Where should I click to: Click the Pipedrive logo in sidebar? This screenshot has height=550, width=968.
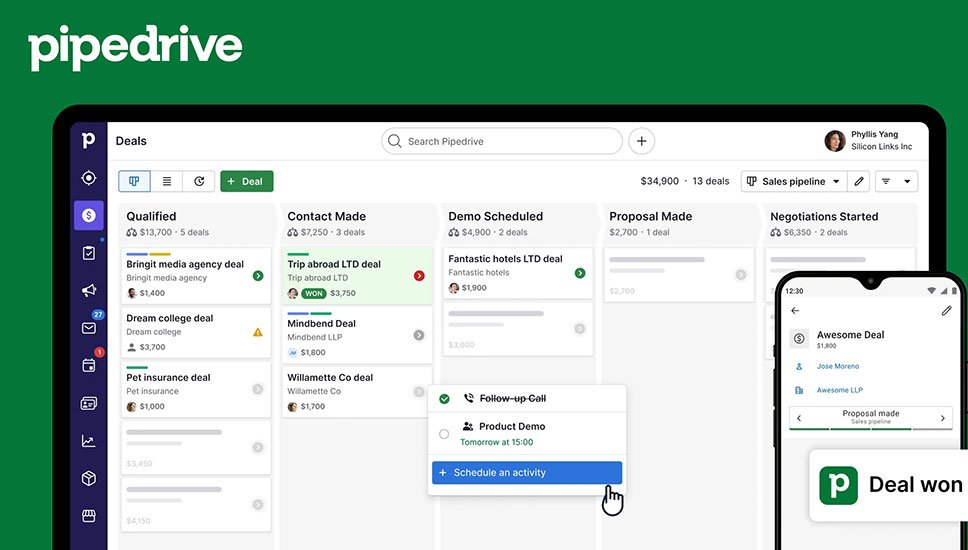coord(88,140)
